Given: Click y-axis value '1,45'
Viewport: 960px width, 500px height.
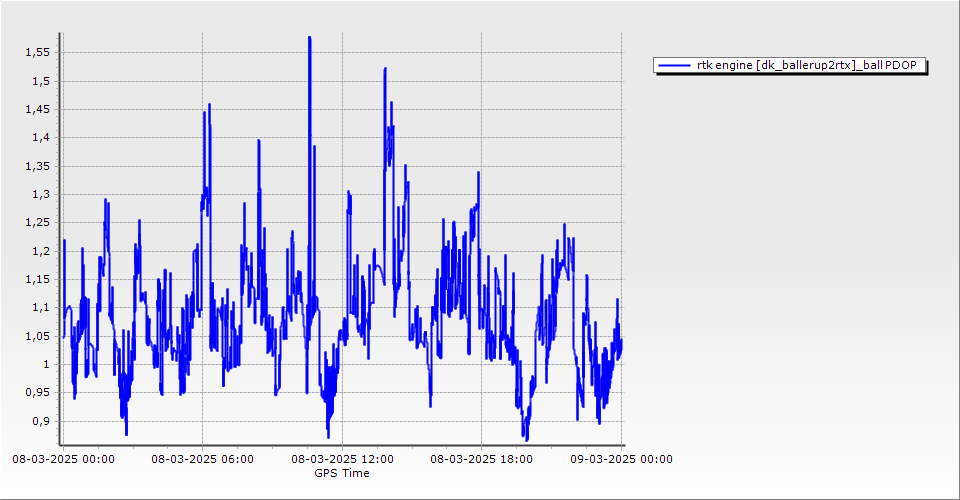Looking at the screenshot, I should pos(37,110).
